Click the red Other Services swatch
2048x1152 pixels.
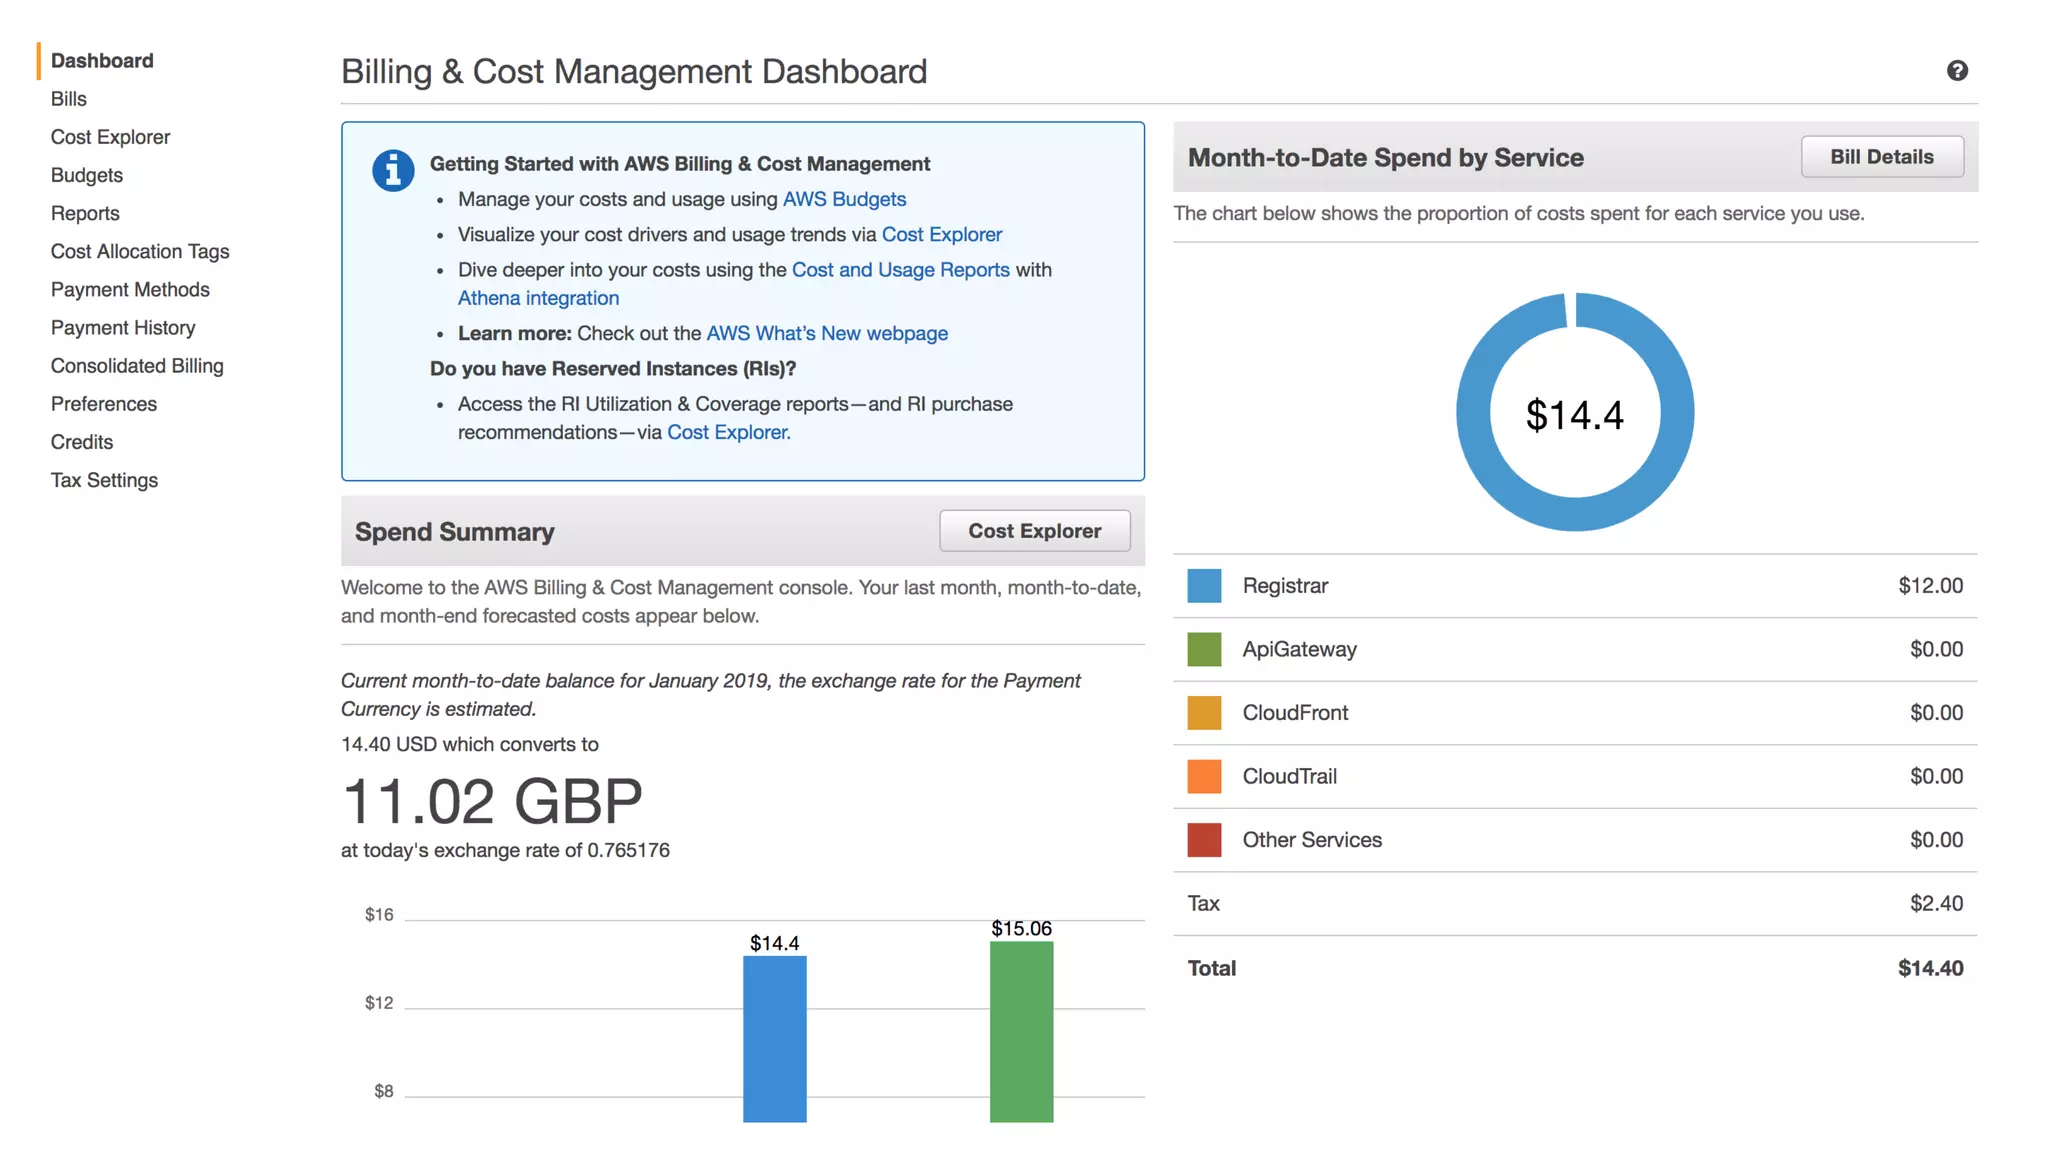click(x=1204, y=840)
